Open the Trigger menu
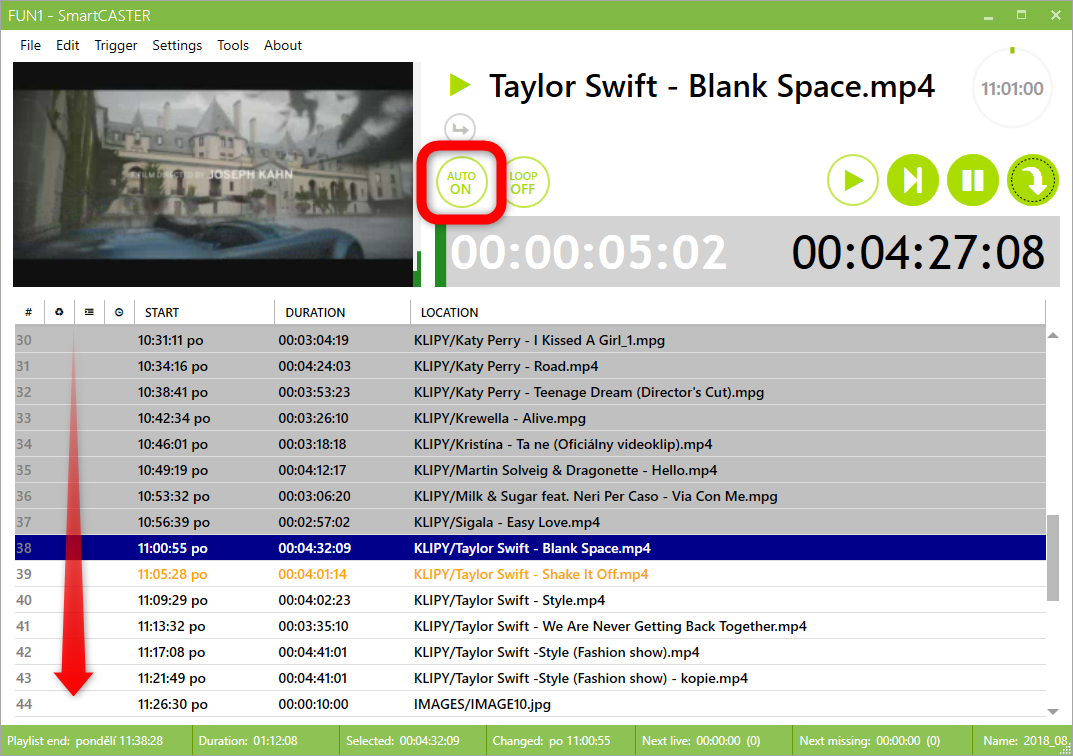 coord(116,45)
